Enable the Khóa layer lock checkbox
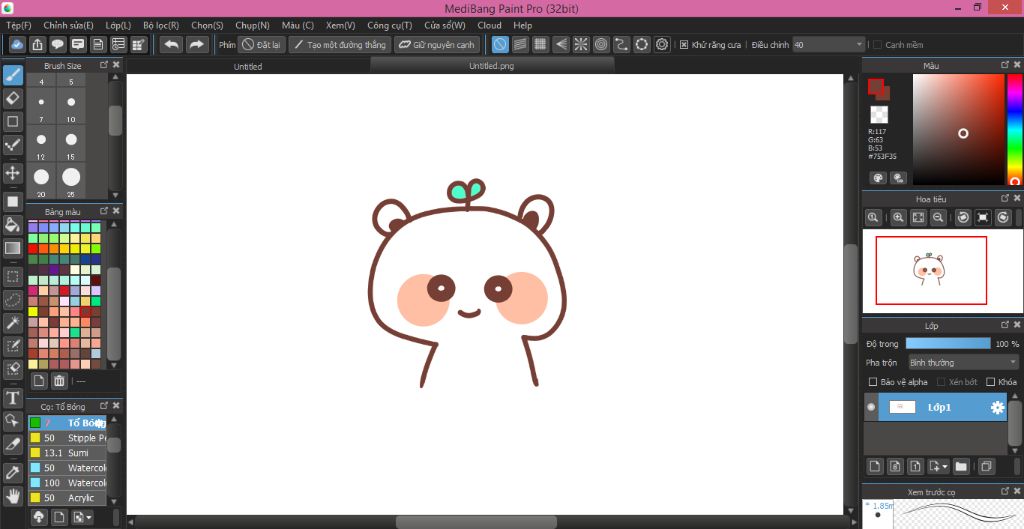The image size is (1024, 529). (x=990, y=382)
